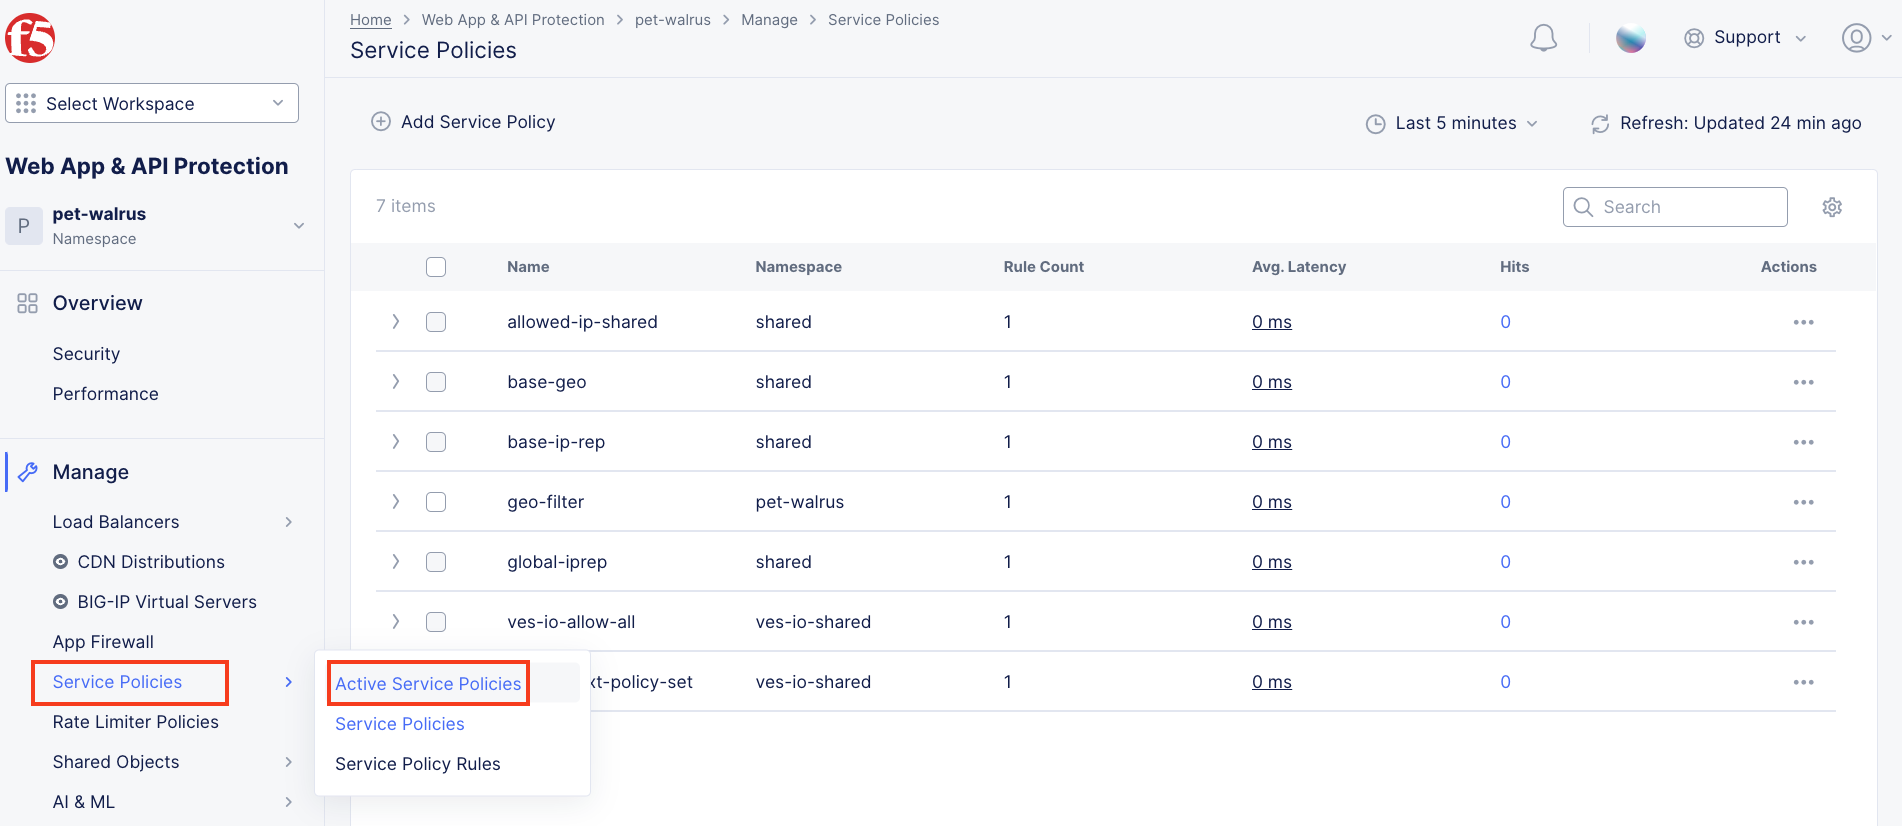The image size is (1902, 826).
Task: Select the allowed-ip-shared row checkbox
Action: click(436, 322)
